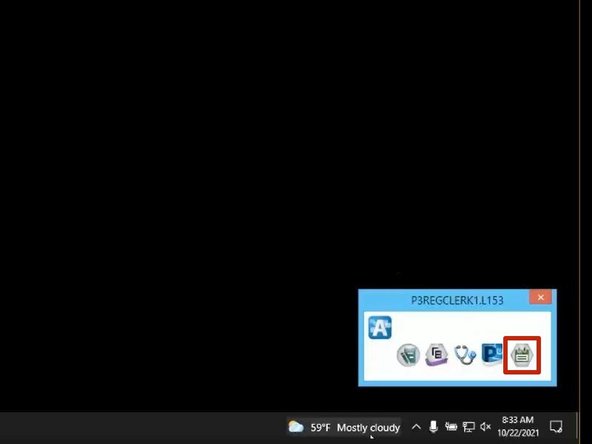This screenshot has width=592, height=444.
Task: Click the 59°F temperature reading
Action: (x=320, y=428)
